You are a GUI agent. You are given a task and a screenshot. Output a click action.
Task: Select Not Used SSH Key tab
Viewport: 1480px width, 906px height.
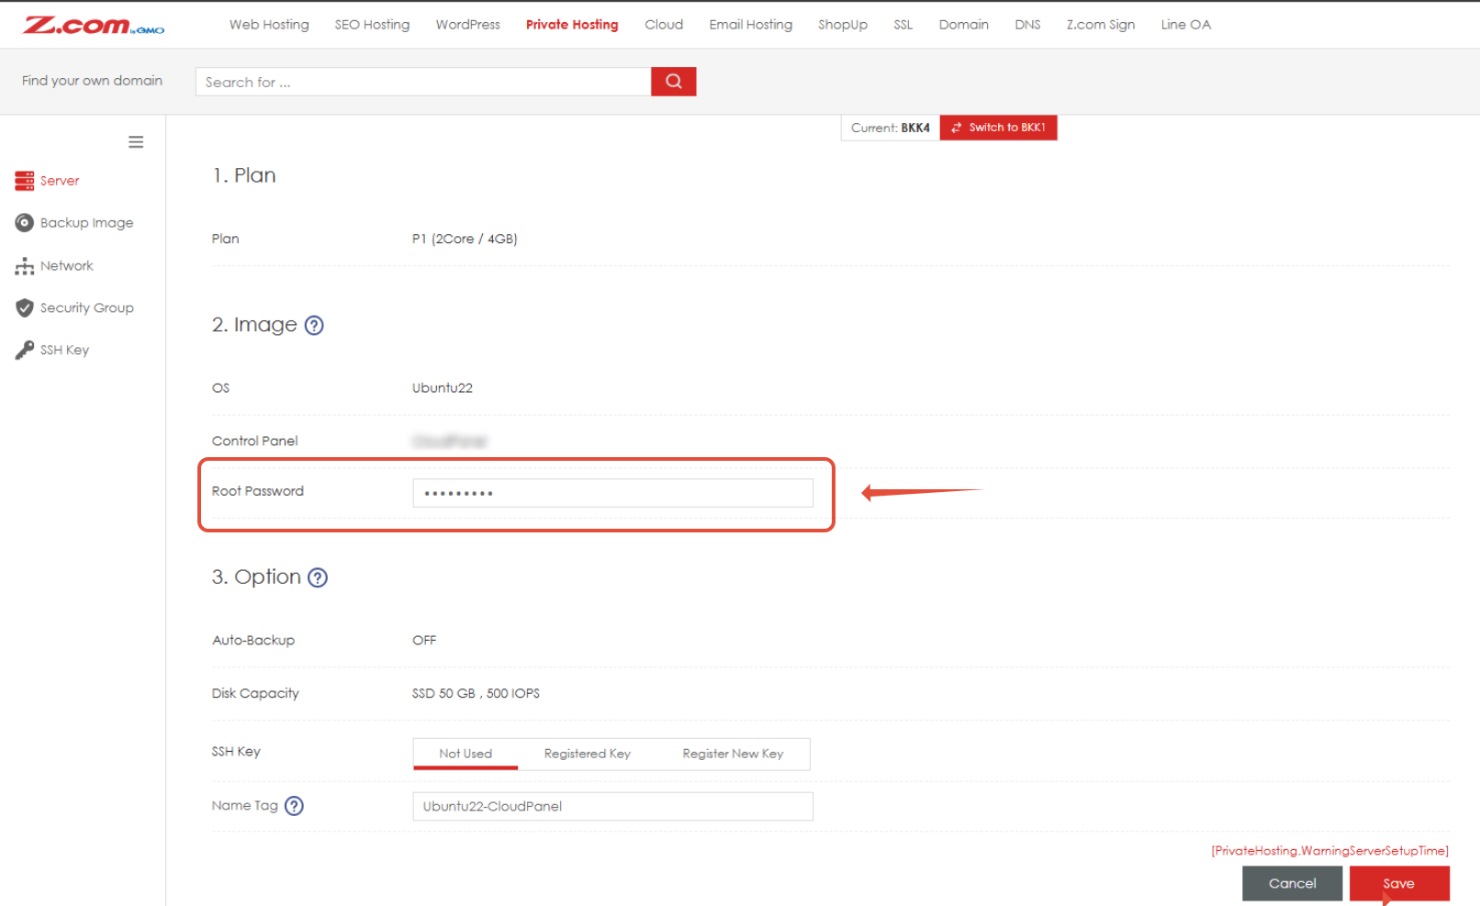point(465,754)
